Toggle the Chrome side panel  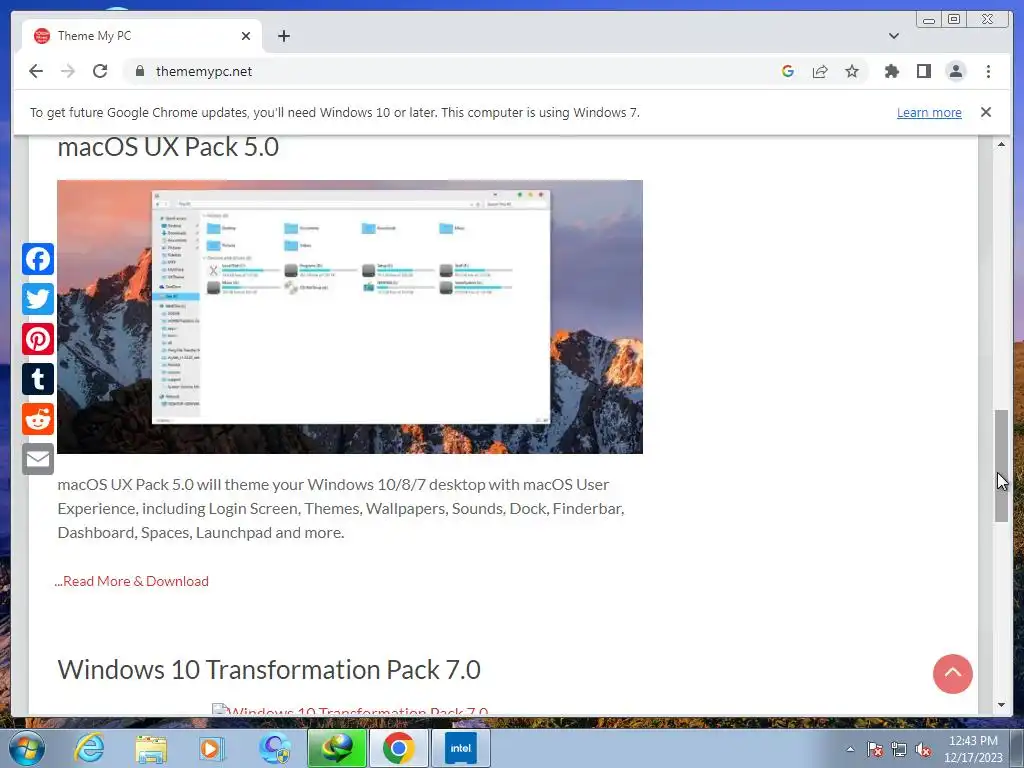click(923, 71)
